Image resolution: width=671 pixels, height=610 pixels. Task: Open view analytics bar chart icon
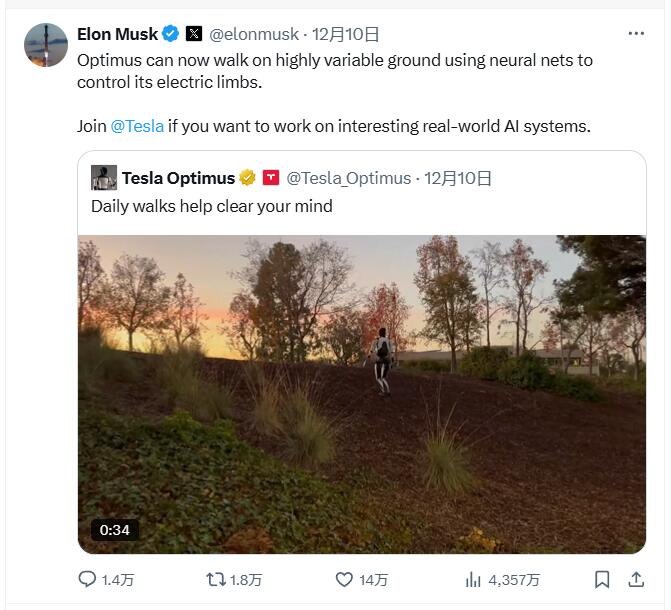pyautogui.click(x=474, y=579)
